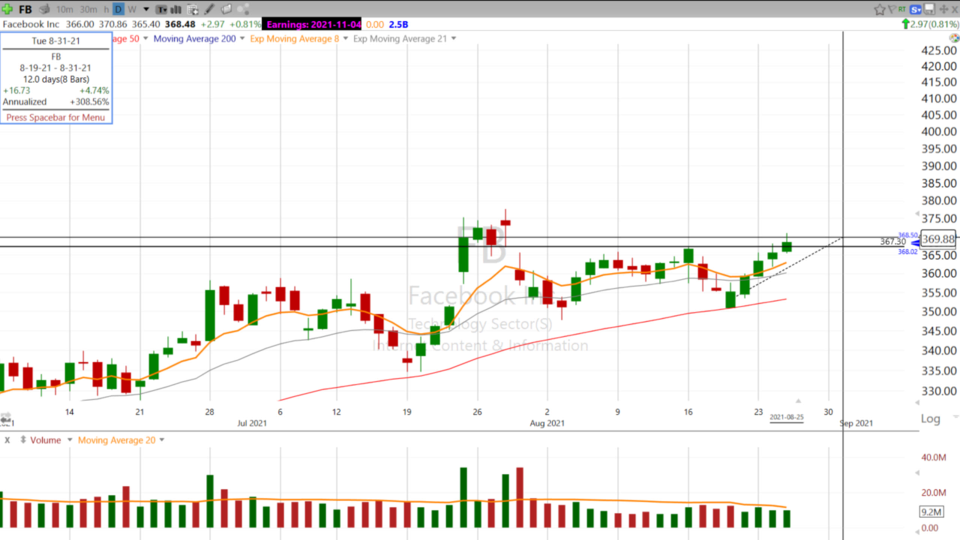Toggle Log scale on price axis
Screen dimensions: 960x540
click(x=930, y=418)
